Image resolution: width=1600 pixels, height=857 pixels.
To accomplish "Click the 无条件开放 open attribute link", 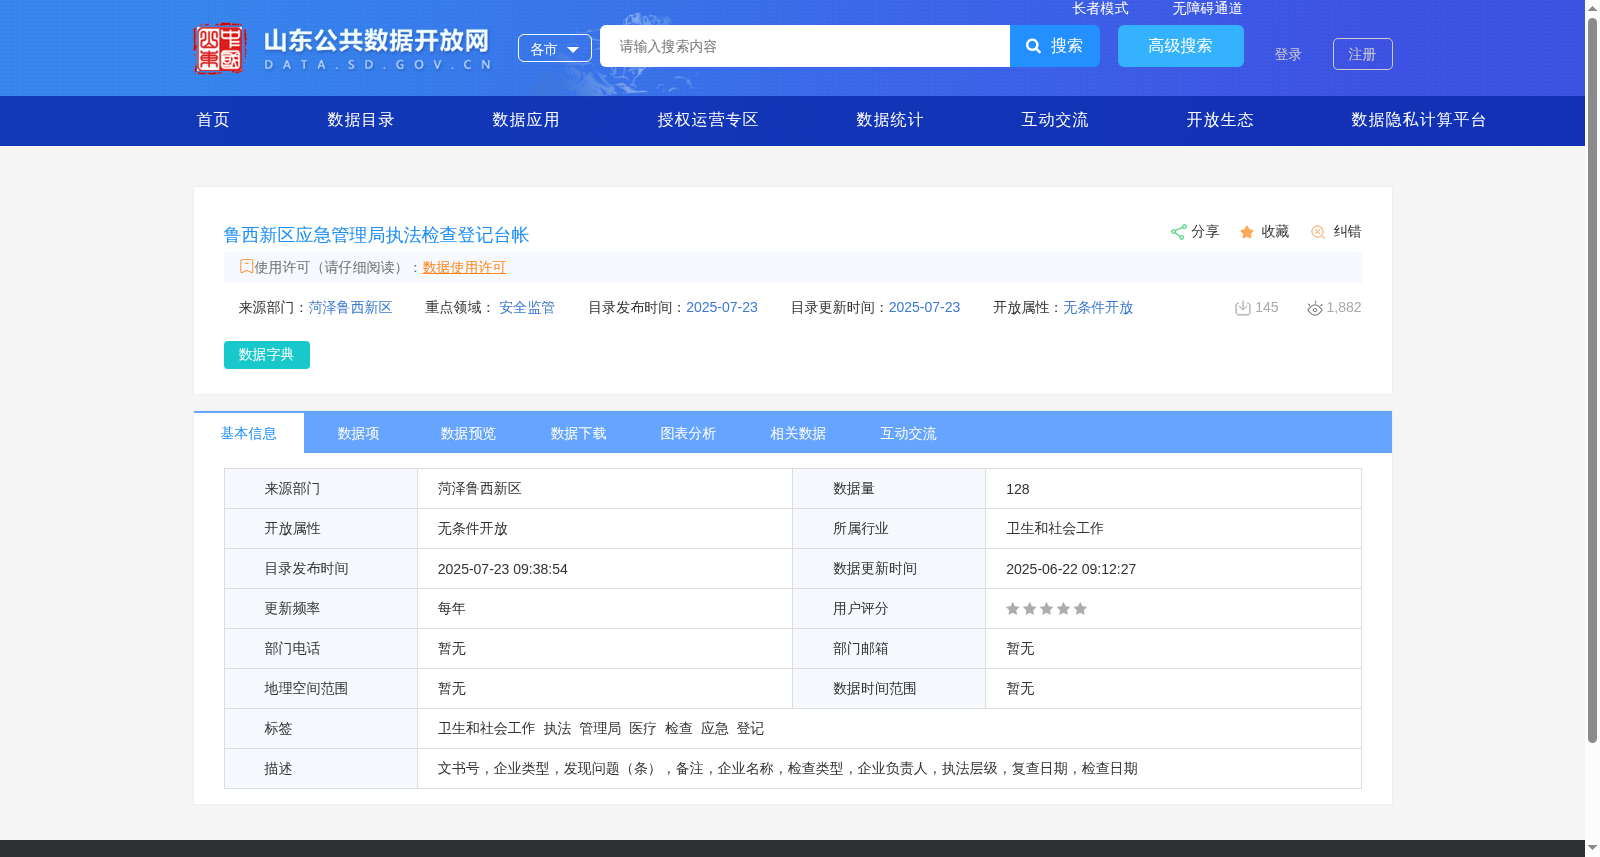I will (1098, 308).
